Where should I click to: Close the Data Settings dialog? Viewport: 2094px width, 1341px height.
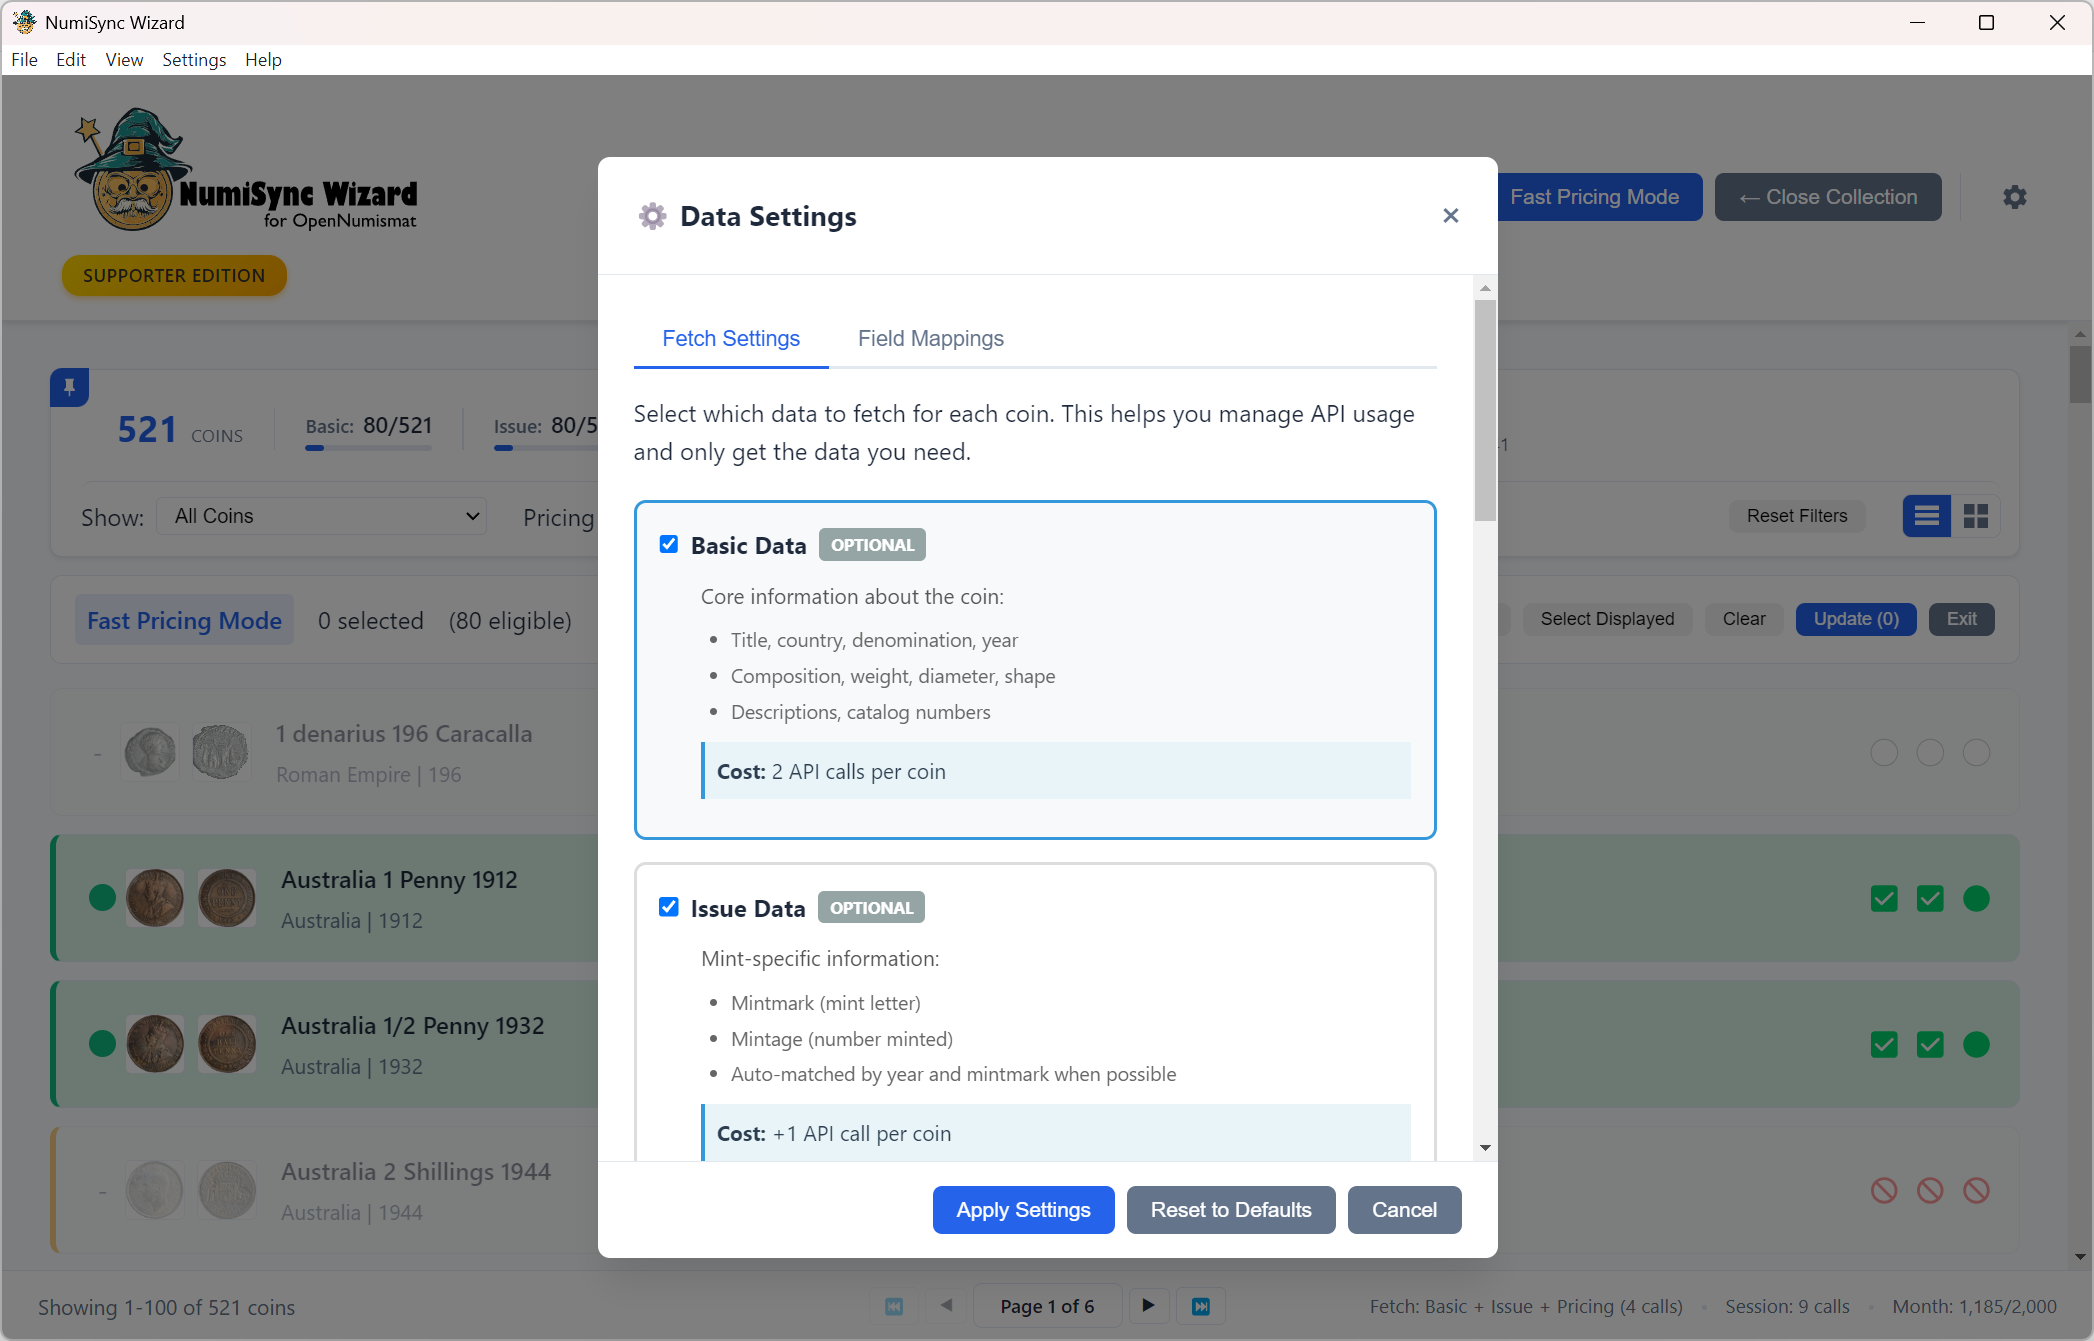[1451, 215]
